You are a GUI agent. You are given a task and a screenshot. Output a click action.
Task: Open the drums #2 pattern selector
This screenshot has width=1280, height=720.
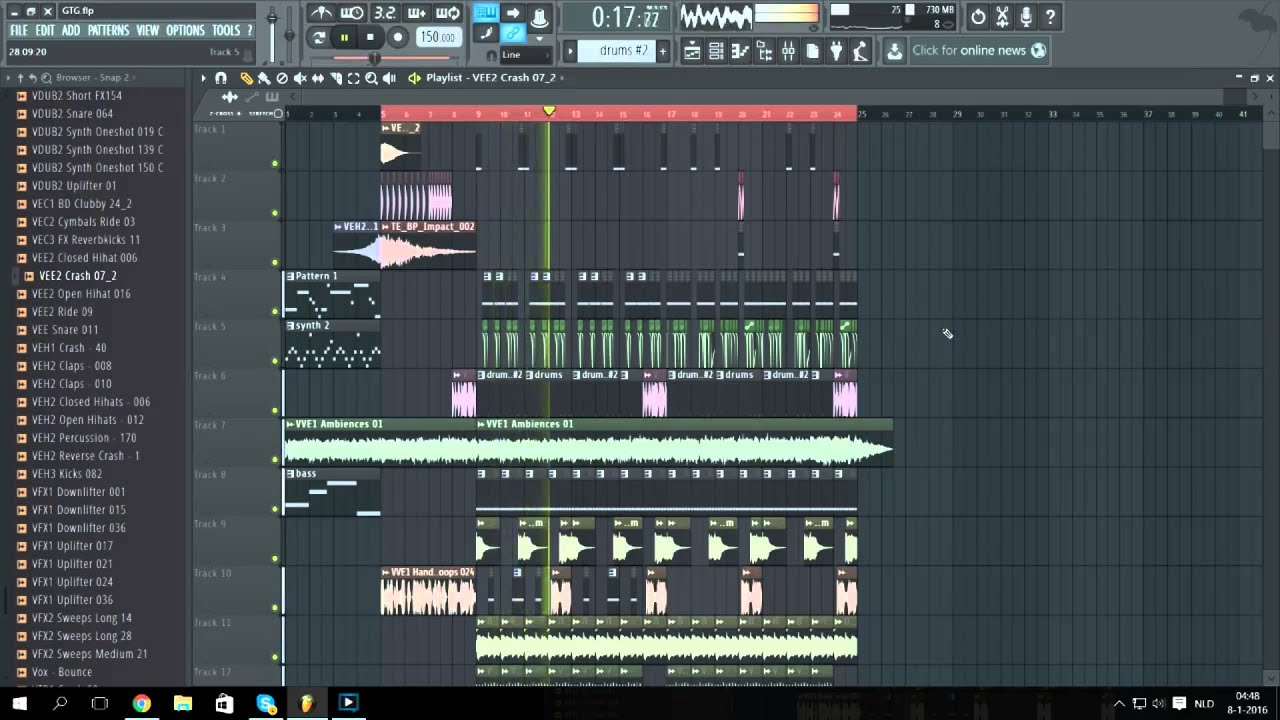pos(617,51)
